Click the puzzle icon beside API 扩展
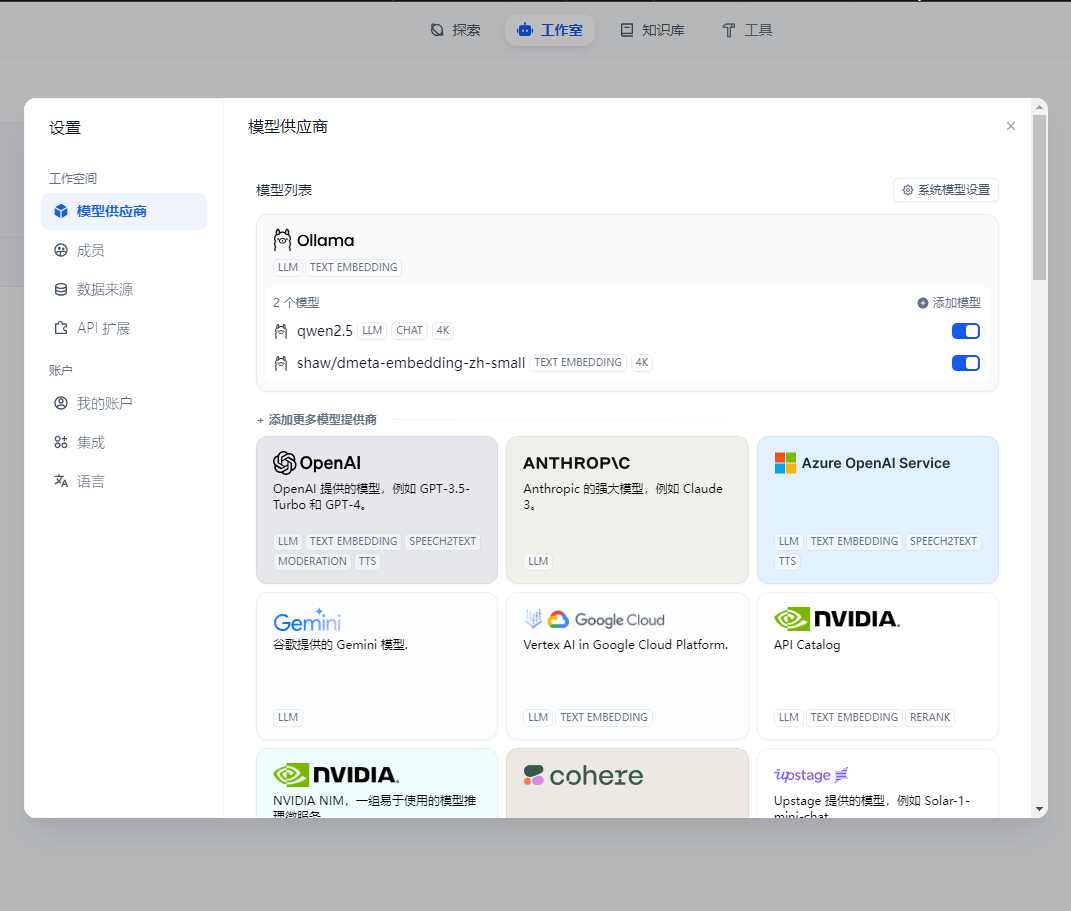Screen dimensions: 1071x911 61,328
